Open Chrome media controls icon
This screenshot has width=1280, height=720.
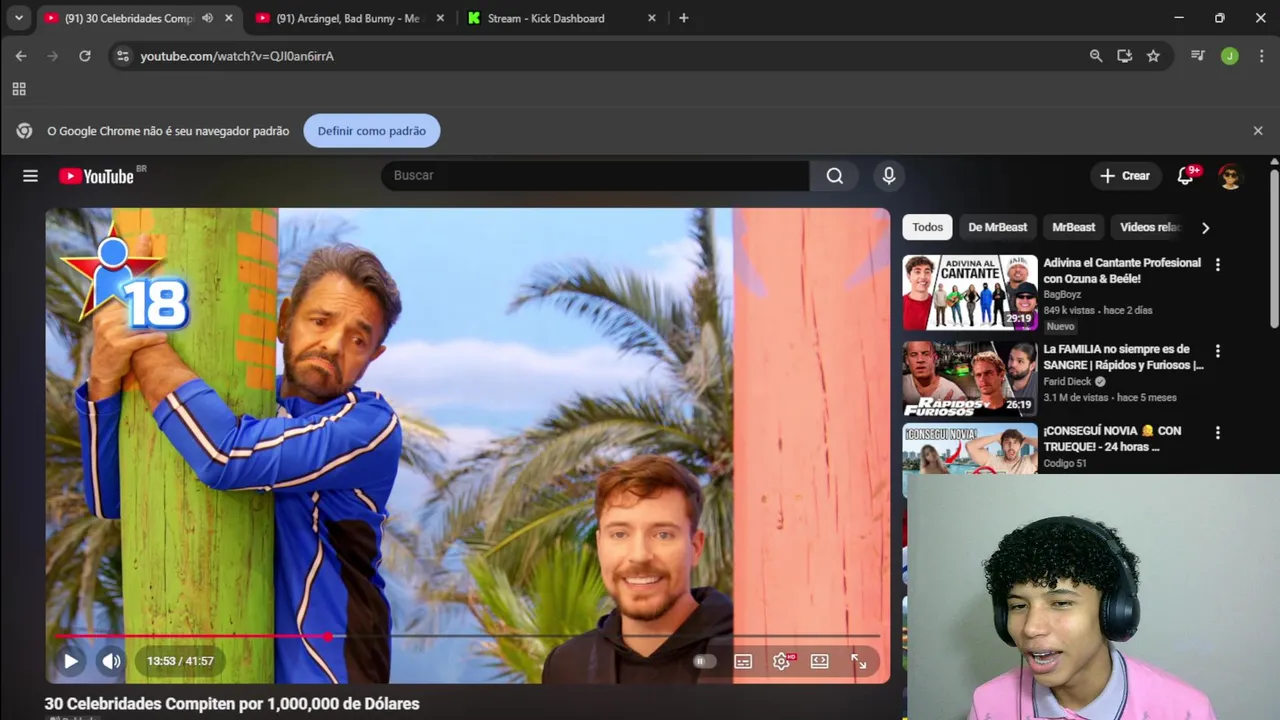(1198, 56)
